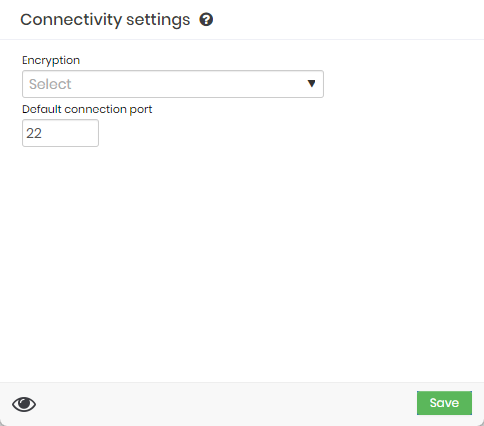
Task: Click the port number 22
Action: click(x=34, y=133)
